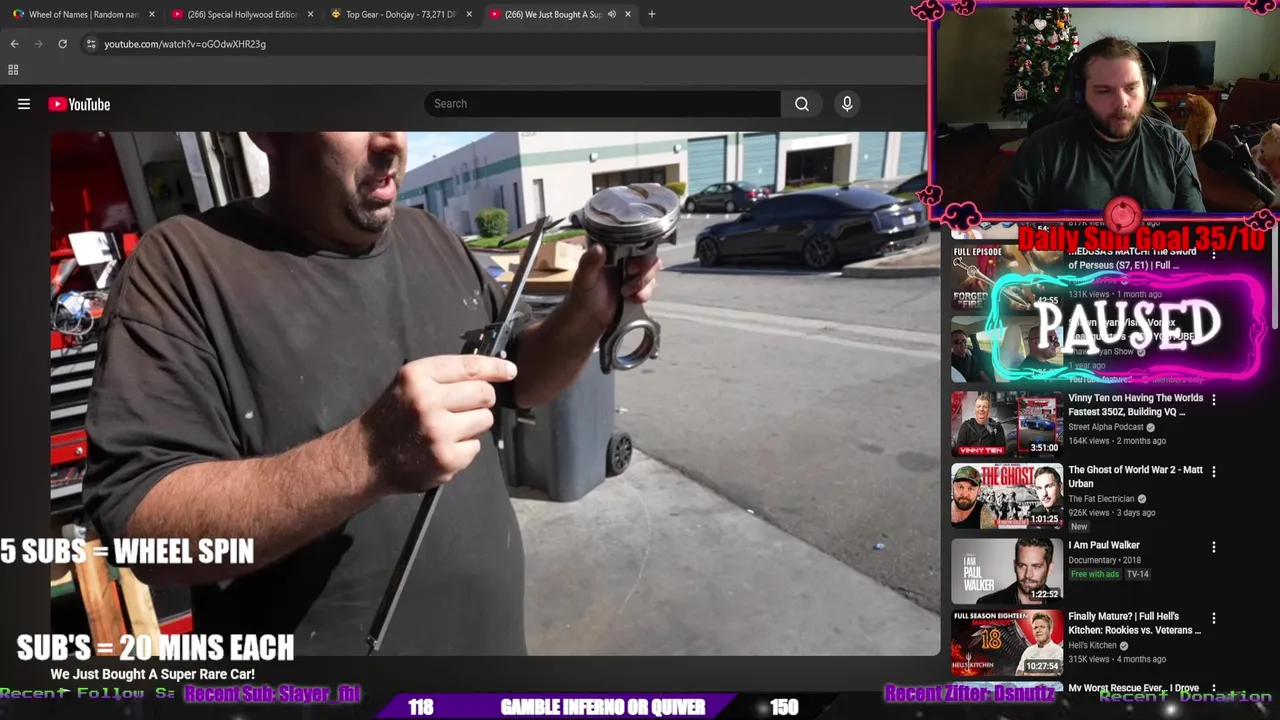Start voice search with microphone icon
This screenshot has width=1280, height=720.
pyautogui.click(x=847, y=104)
